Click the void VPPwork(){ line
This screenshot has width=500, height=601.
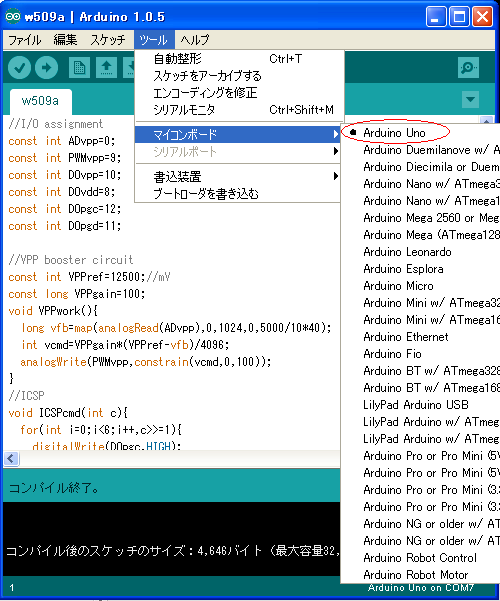[53, 310]
